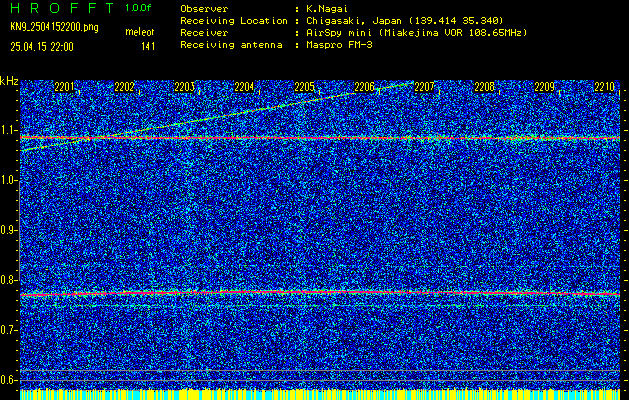Click the 0.7 frequency axis label

tap(8, 330)
